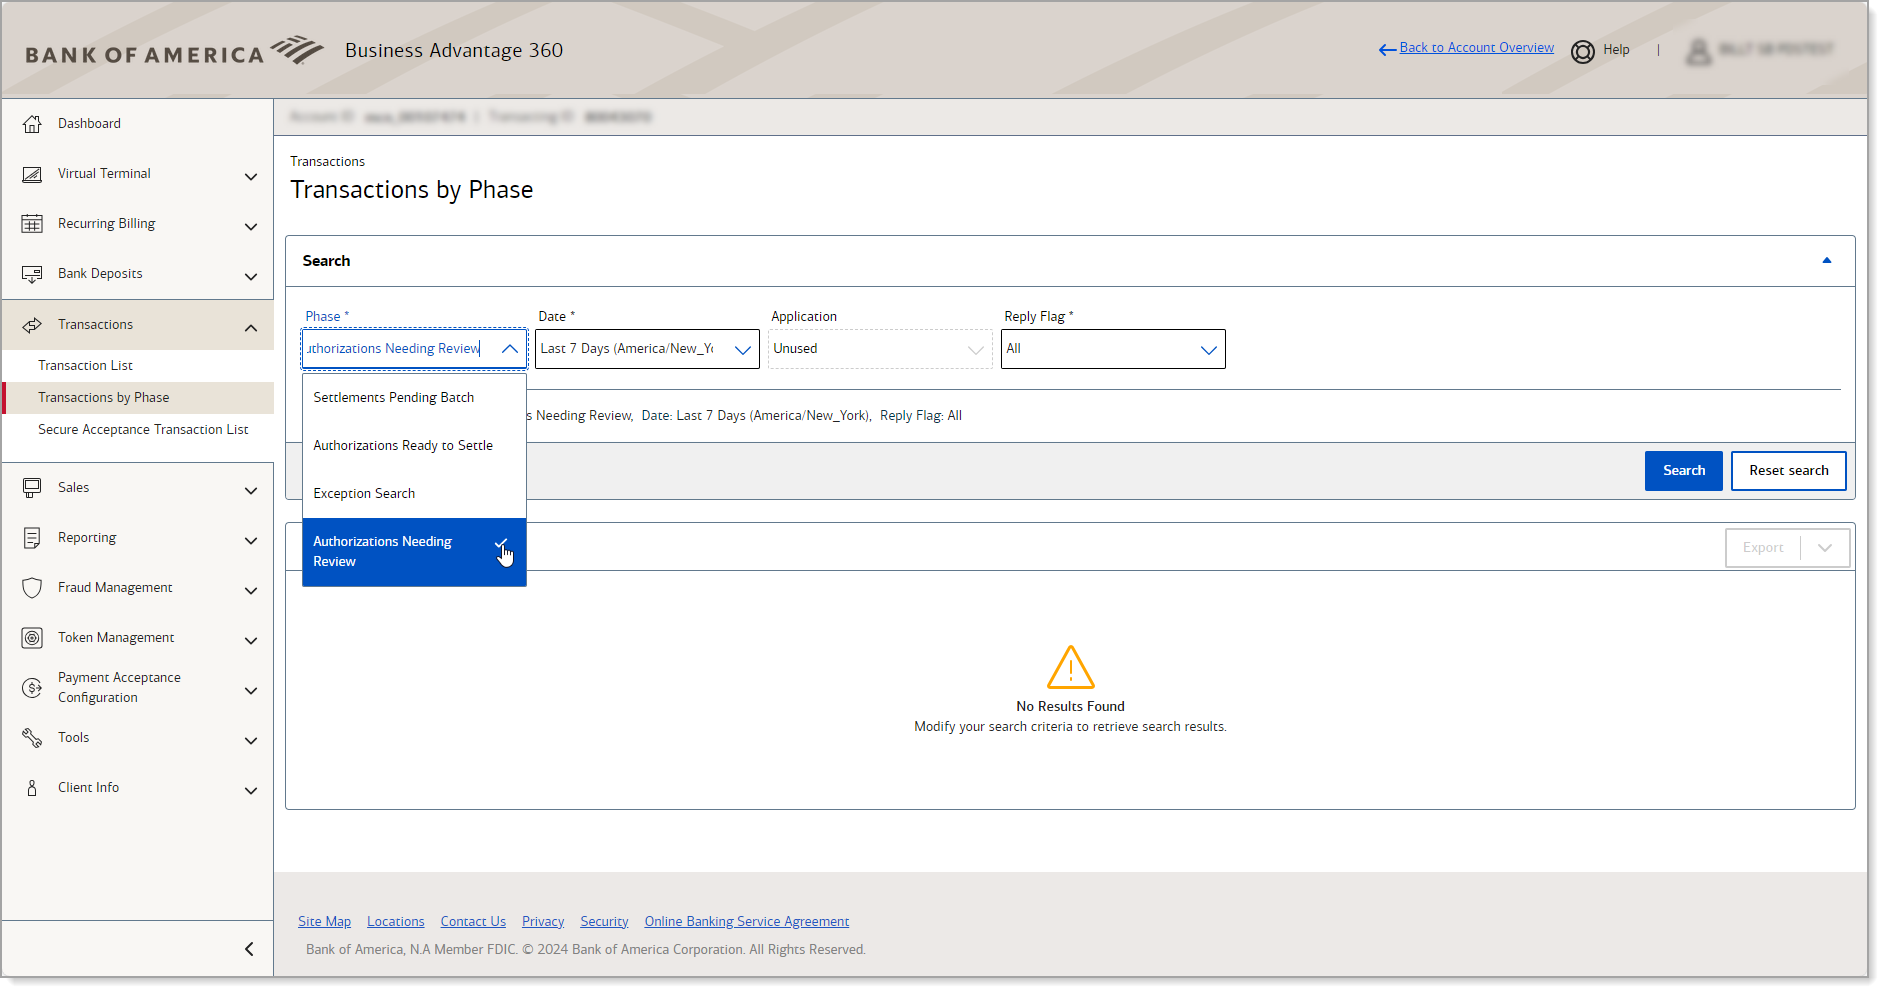Open Online Banking Service Agreement link
This screenshot has width=1884, height=993.
click(746, 922)
